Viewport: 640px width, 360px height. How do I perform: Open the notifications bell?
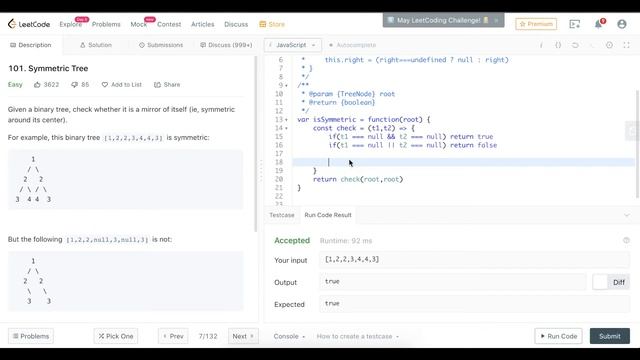click(x=599, y=24)
